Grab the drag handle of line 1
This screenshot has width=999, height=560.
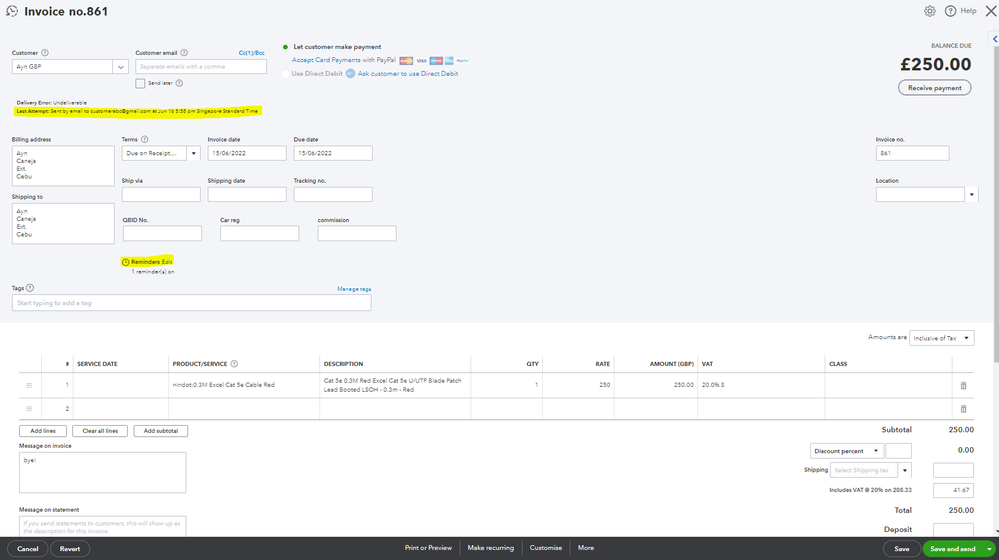coord(29,385)
